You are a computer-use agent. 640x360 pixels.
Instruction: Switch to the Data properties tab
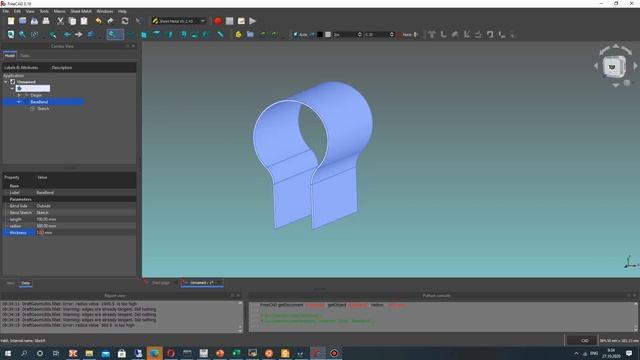click(25, 283)
